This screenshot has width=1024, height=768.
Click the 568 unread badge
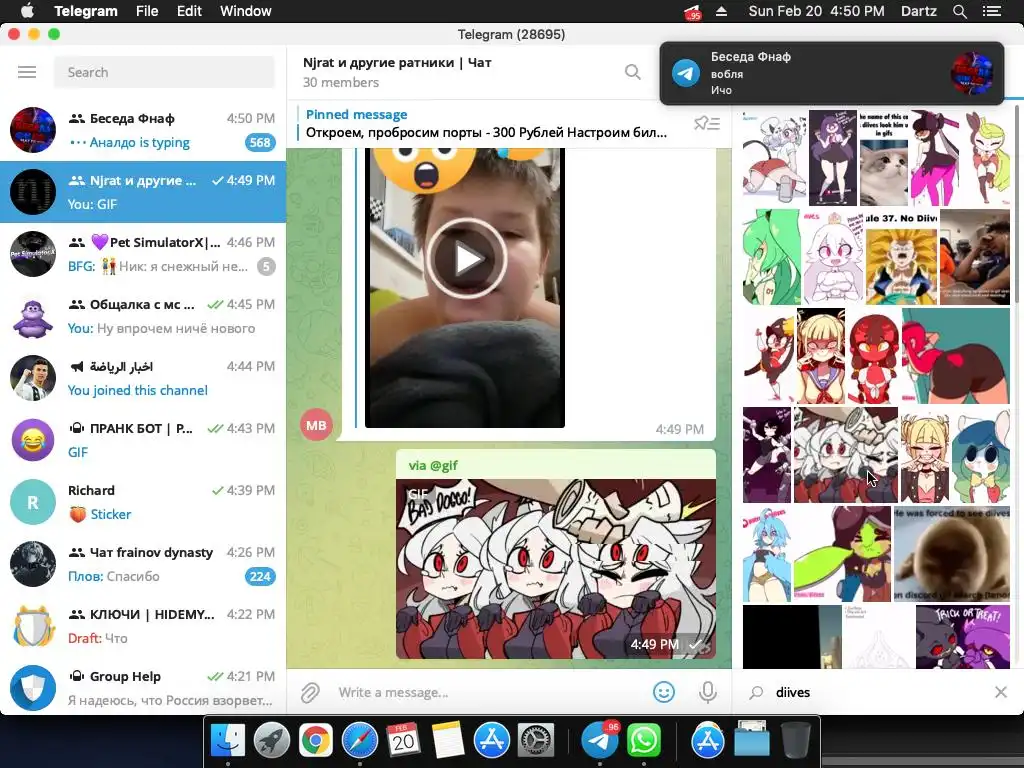click(260, 142)
